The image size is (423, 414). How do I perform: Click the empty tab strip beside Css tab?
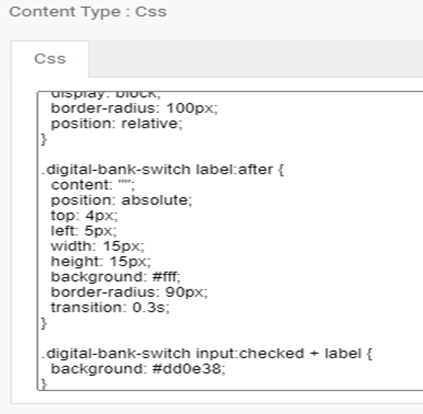[x=256, y=59]
